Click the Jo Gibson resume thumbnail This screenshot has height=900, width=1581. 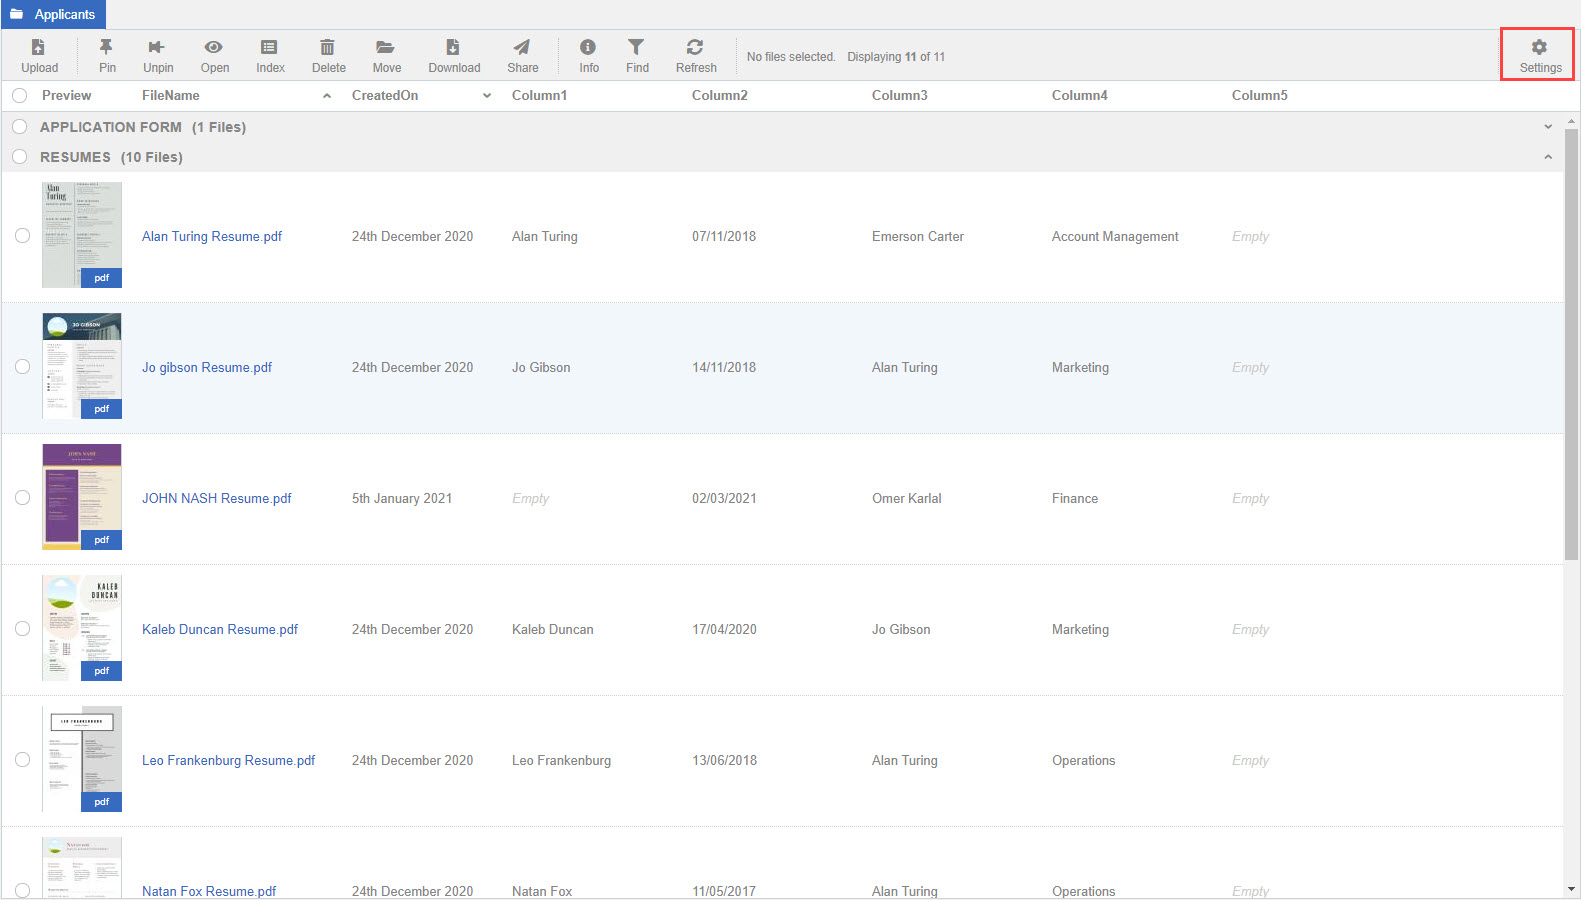coord(82,366)
